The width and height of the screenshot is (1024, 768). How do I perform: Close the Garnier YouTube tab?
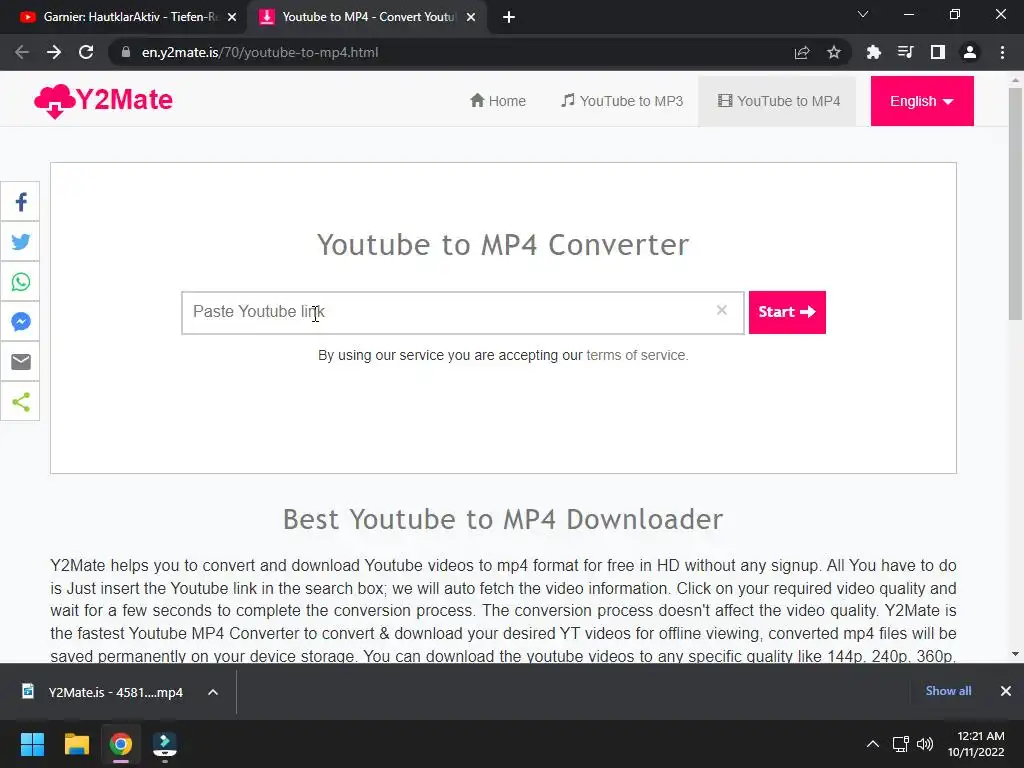point(232,17)
